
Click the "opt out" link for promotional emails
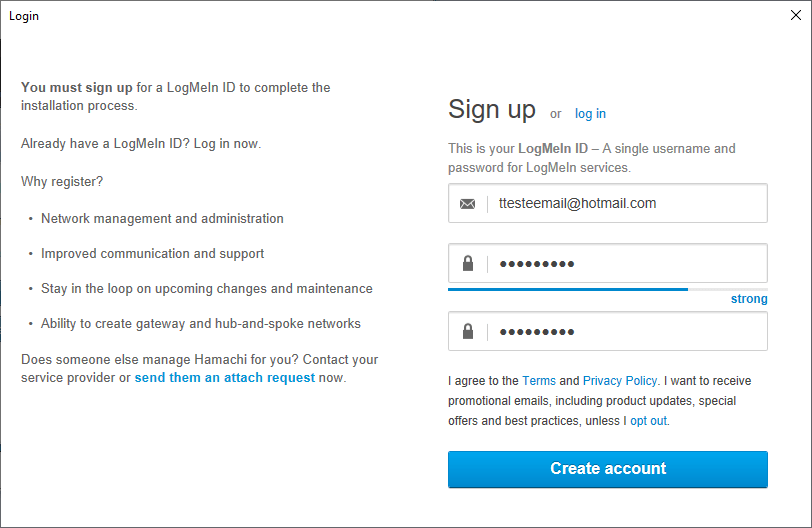pos(648,421)
